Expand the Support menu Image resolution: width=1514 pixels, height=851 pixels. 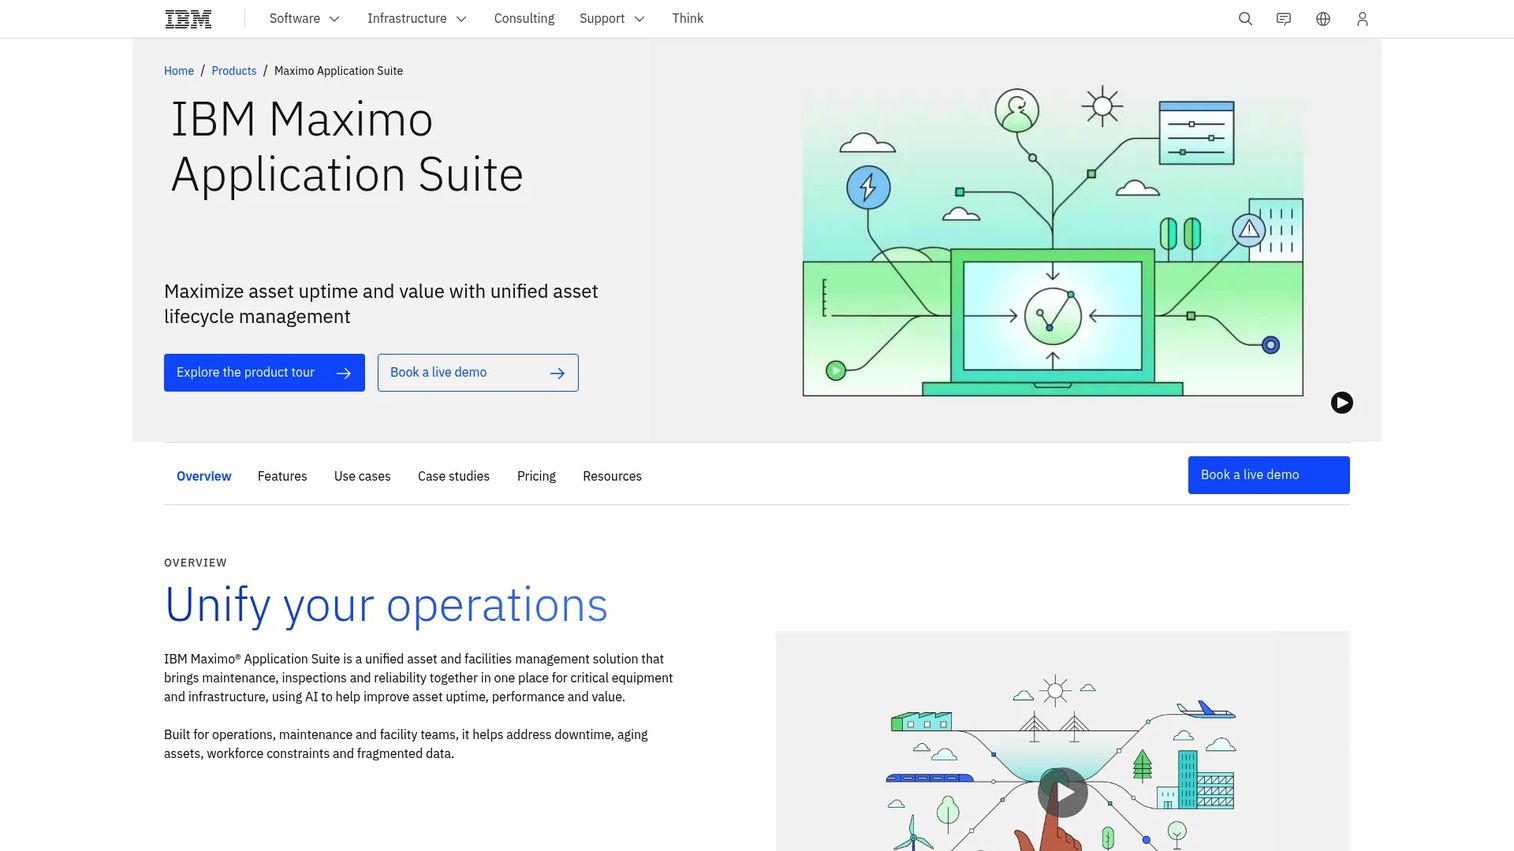[611, 18]
